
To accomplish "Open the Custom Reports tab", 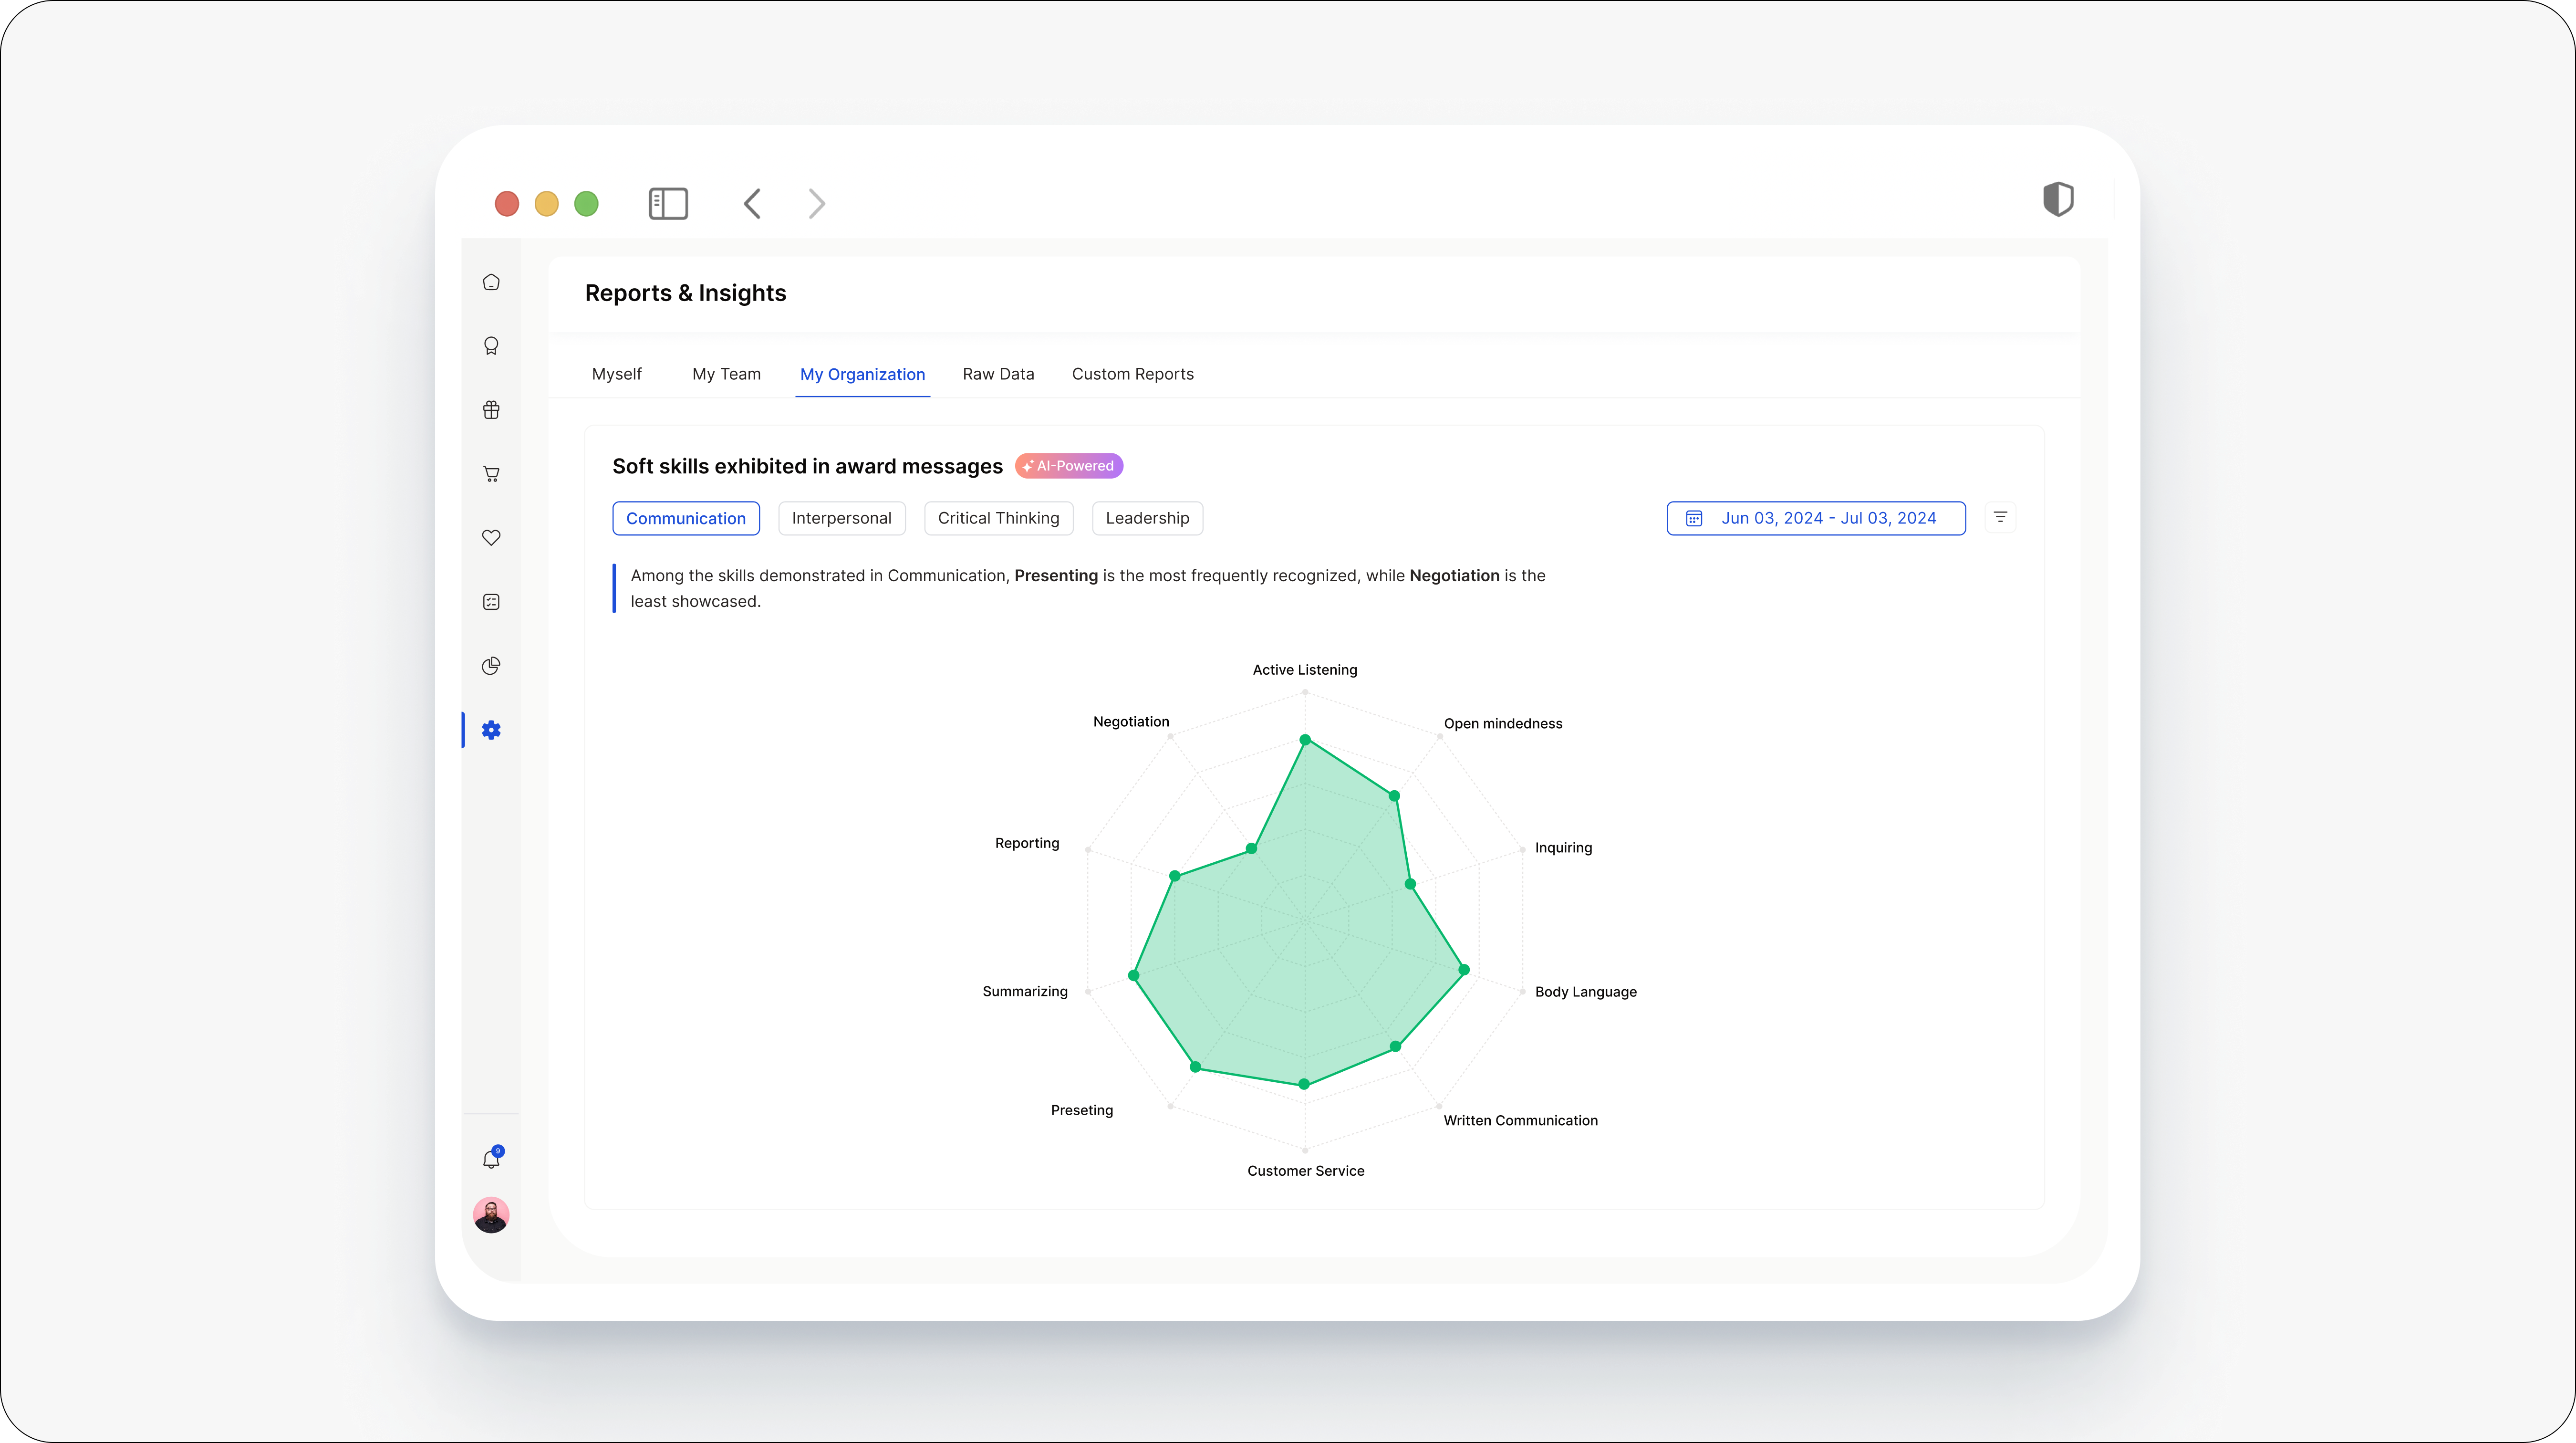I will pyautogui.click(x=1132, y=374).
